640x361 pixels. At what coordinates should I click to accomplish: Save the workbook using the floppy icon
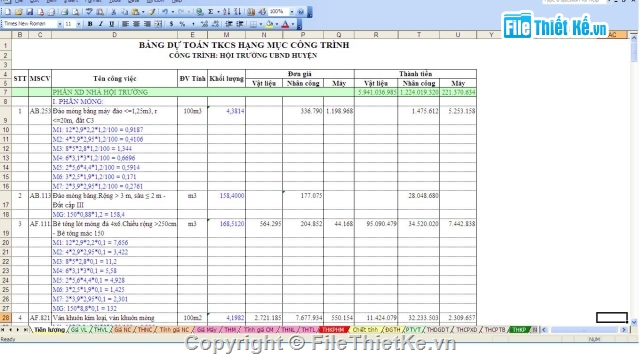[29, 12]
